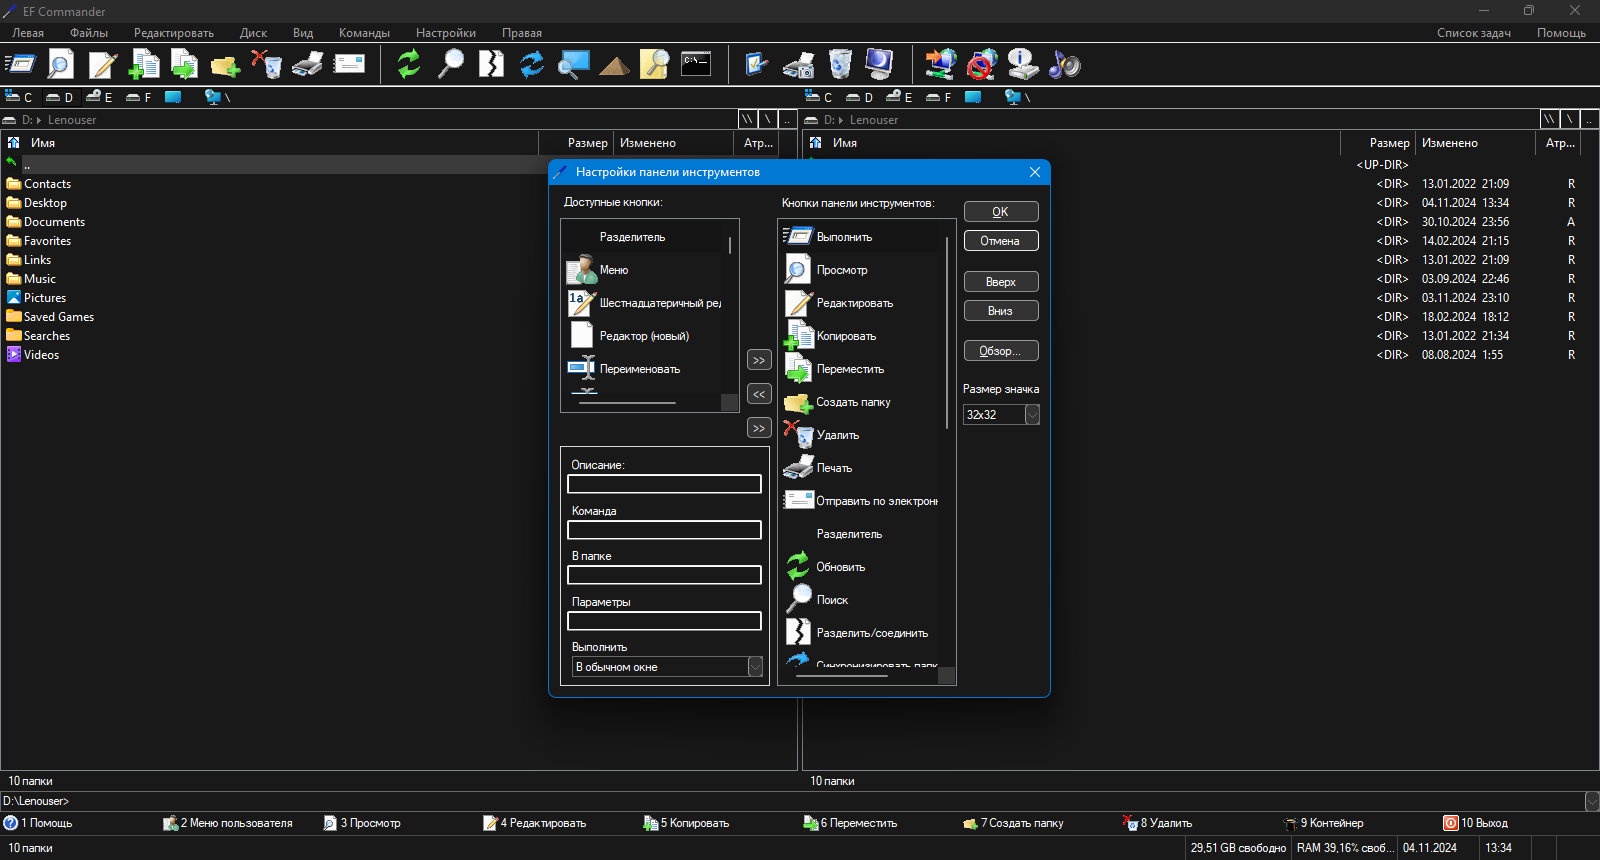Screen dimensions: 1600x860
Task: Expand the 'В обычном окне' run mode dropdown
Action: click(x=667, y=667)
